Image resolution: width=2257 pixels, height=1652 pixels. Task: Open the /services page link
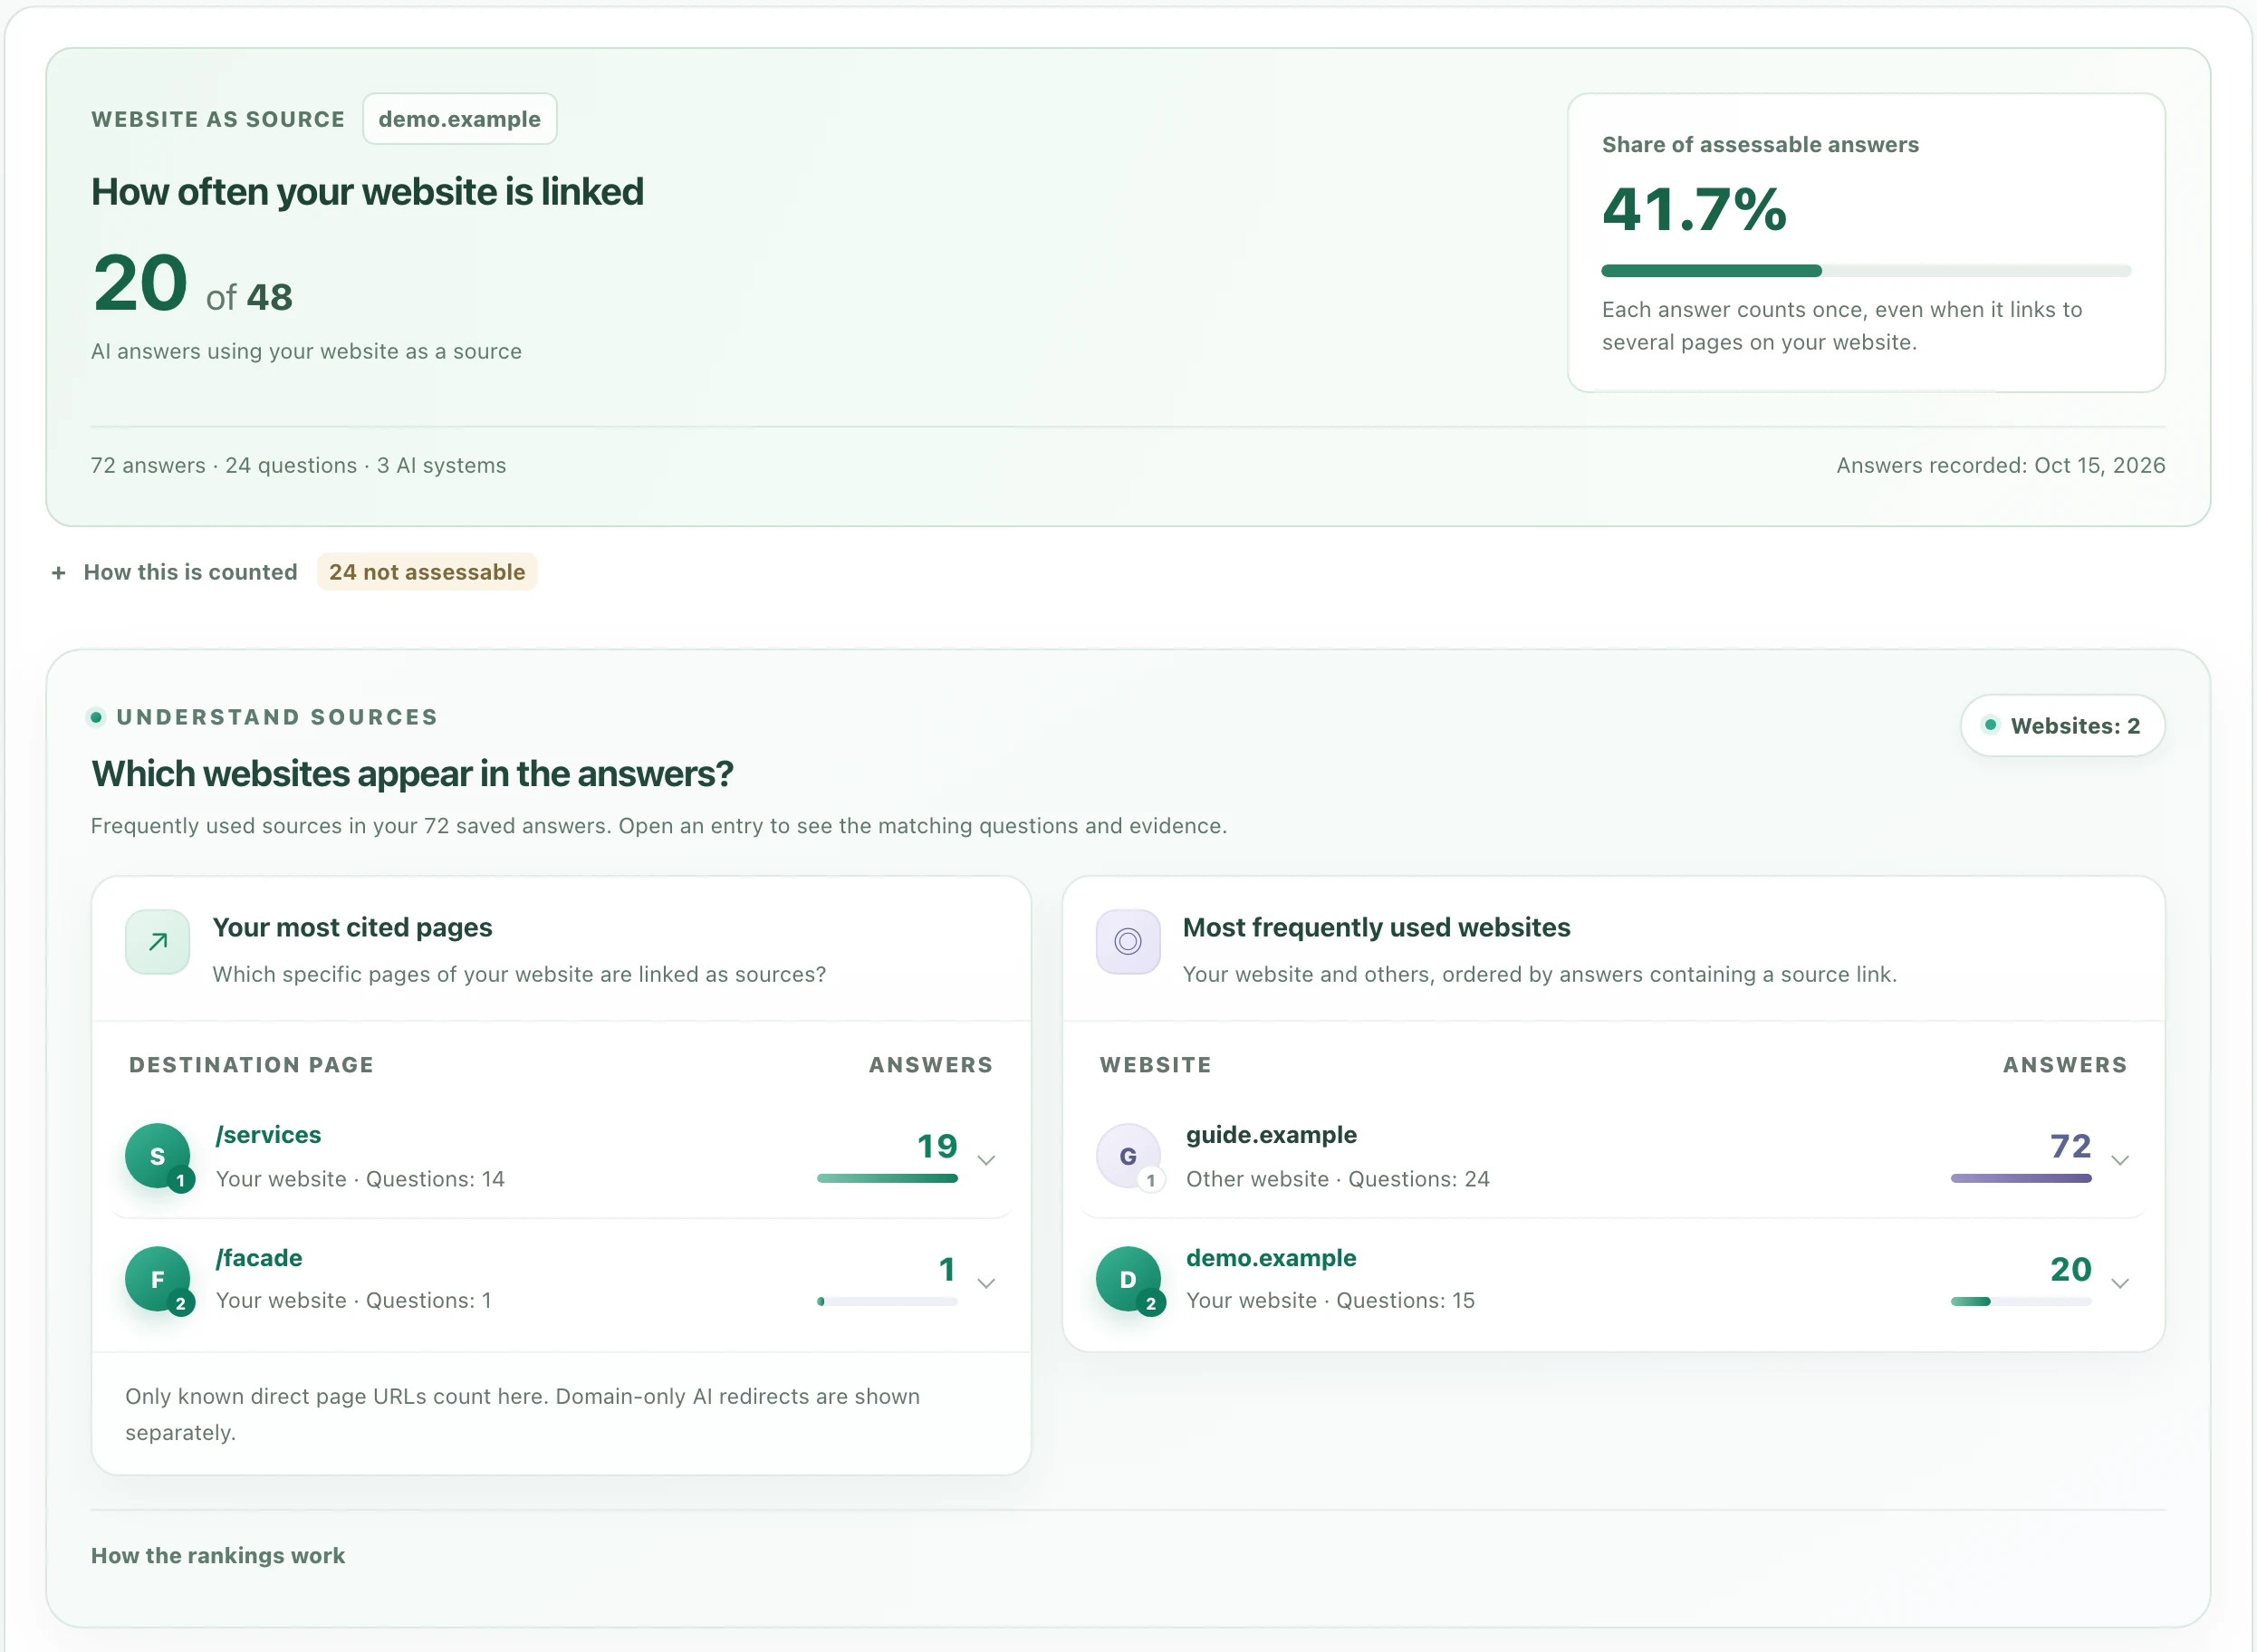[268, 1134]
